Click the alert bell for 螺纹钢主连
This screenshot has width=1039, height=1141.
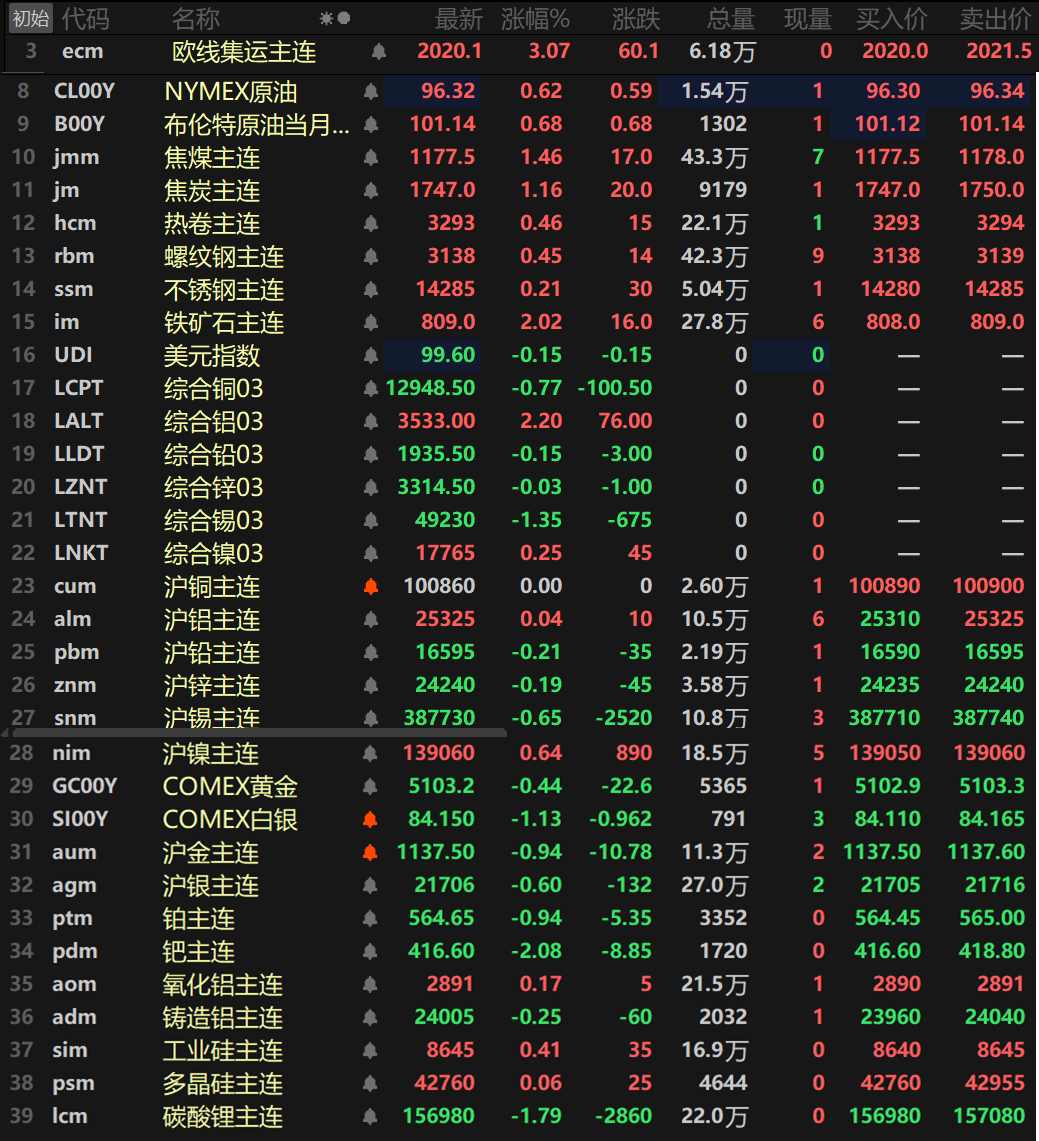pos(371,256)
